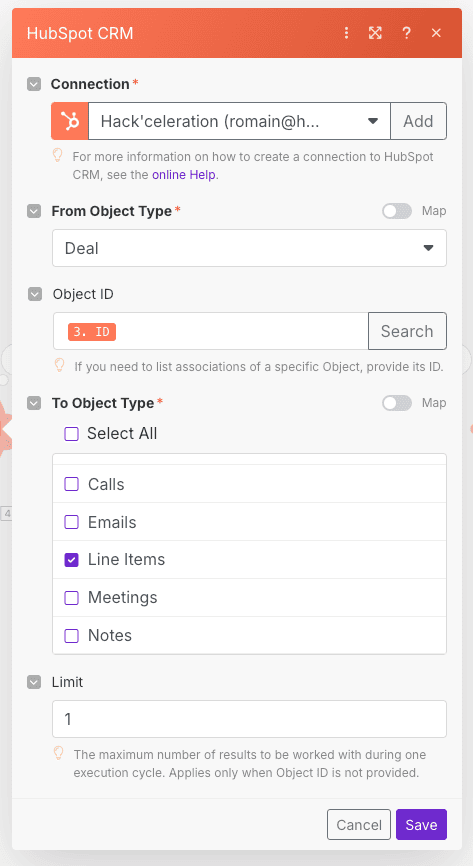Check the Notes checkbox
This screenshot has width=473, height=866.
pos(72,636)
